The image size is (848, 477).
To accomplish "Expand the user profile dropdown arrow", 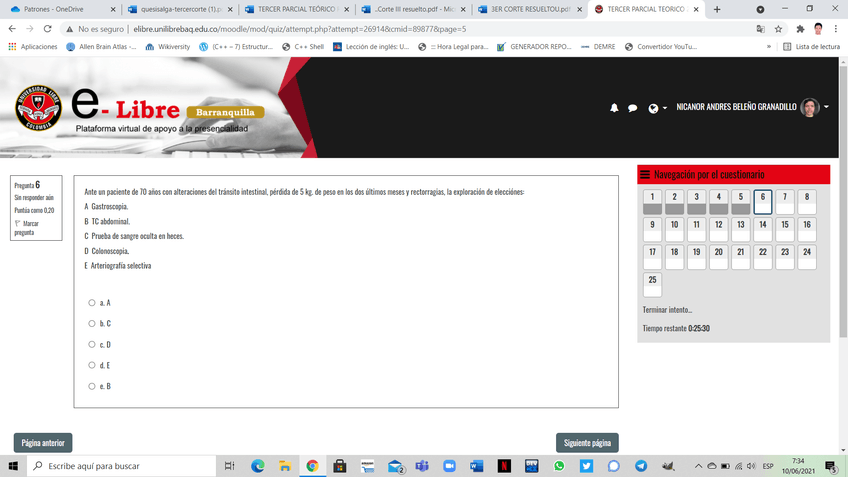I will 826,107.
